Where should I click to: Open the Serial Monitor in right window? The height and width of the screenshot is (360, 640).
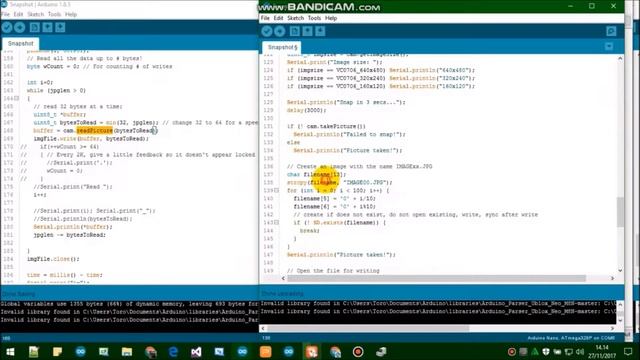611,31
